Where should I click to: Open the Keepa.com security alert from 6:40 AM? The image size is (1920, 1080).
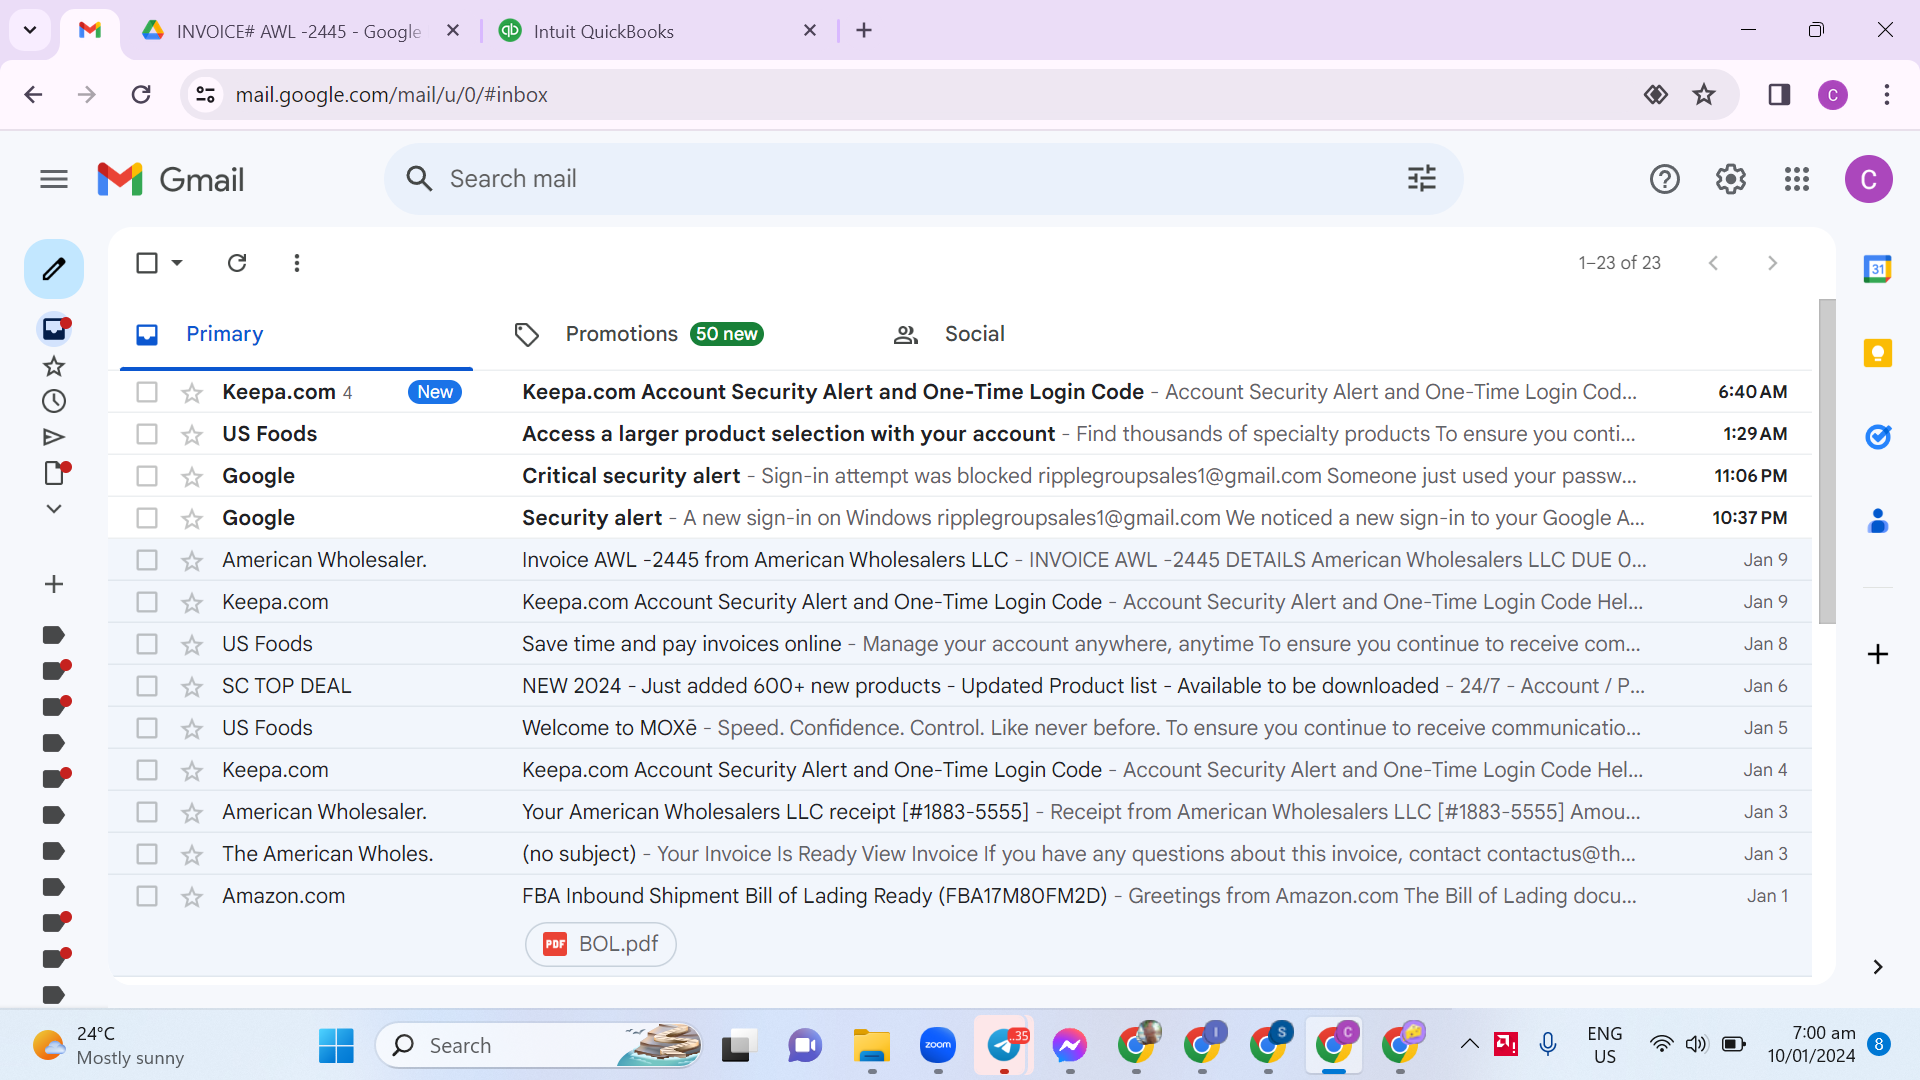960,392
